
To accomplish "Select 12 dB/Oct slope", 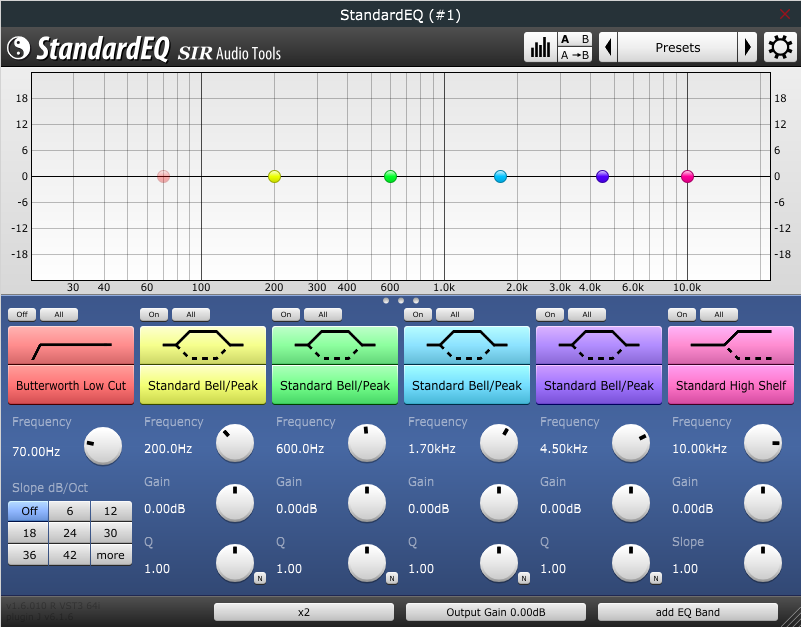I will tap(111, 510).
